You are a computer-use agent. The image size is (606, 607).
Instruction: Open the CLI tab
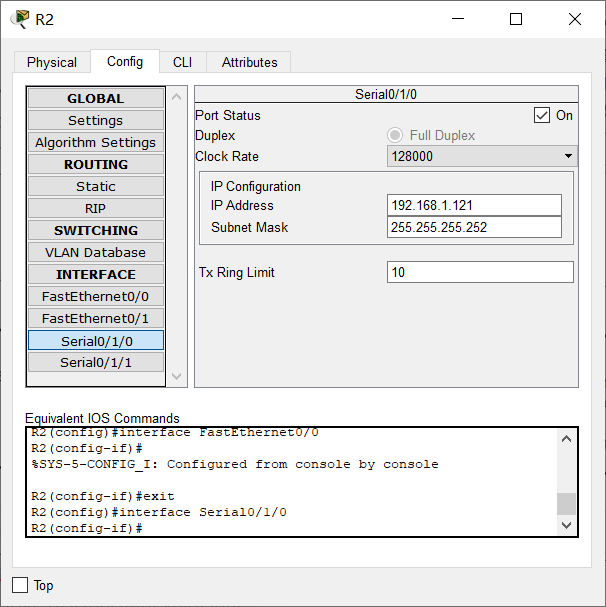pos(182,62)
